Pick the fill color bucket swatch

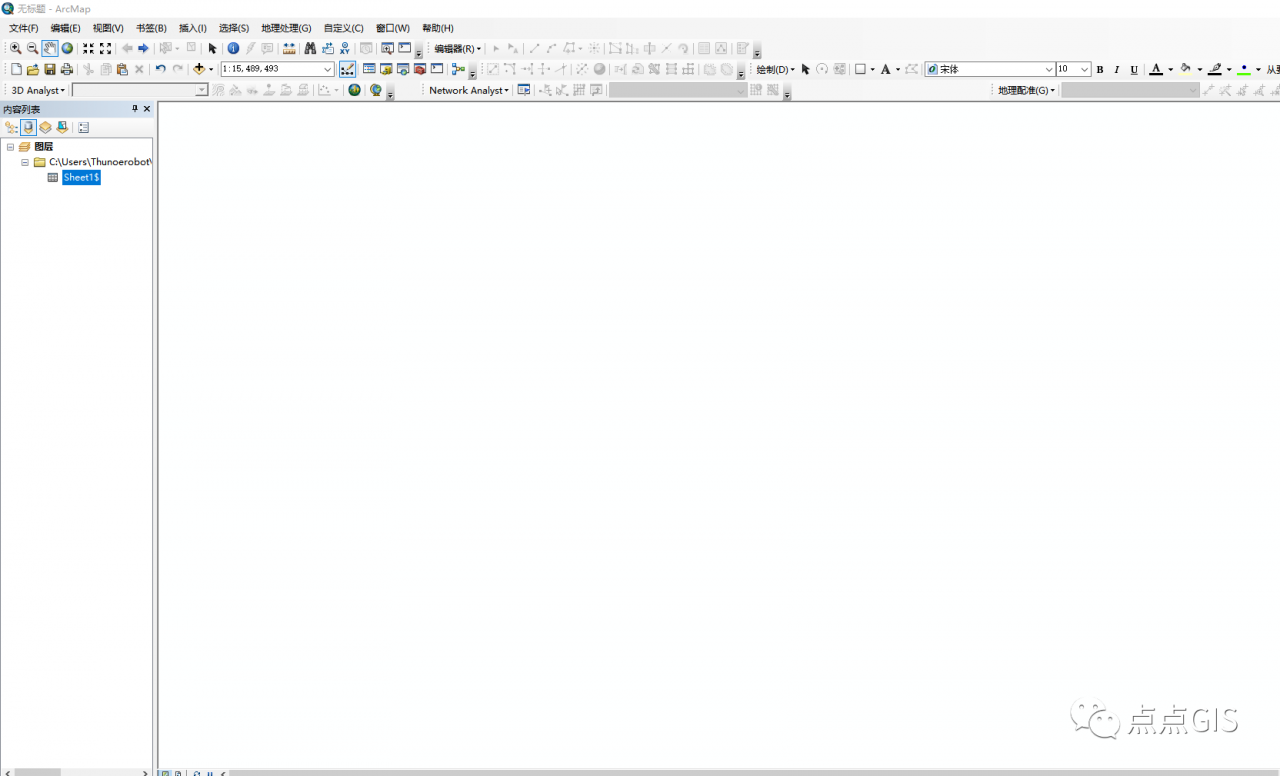(1186, 69)
